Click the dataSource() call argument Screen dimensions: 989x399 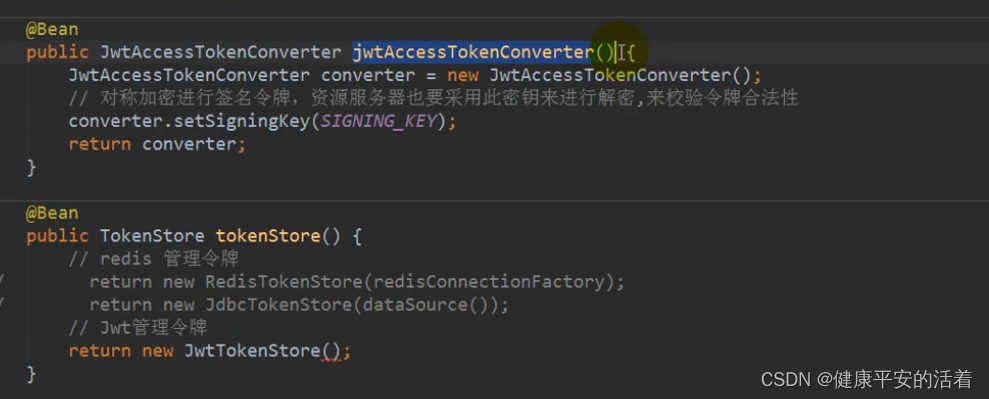point(426,305)
